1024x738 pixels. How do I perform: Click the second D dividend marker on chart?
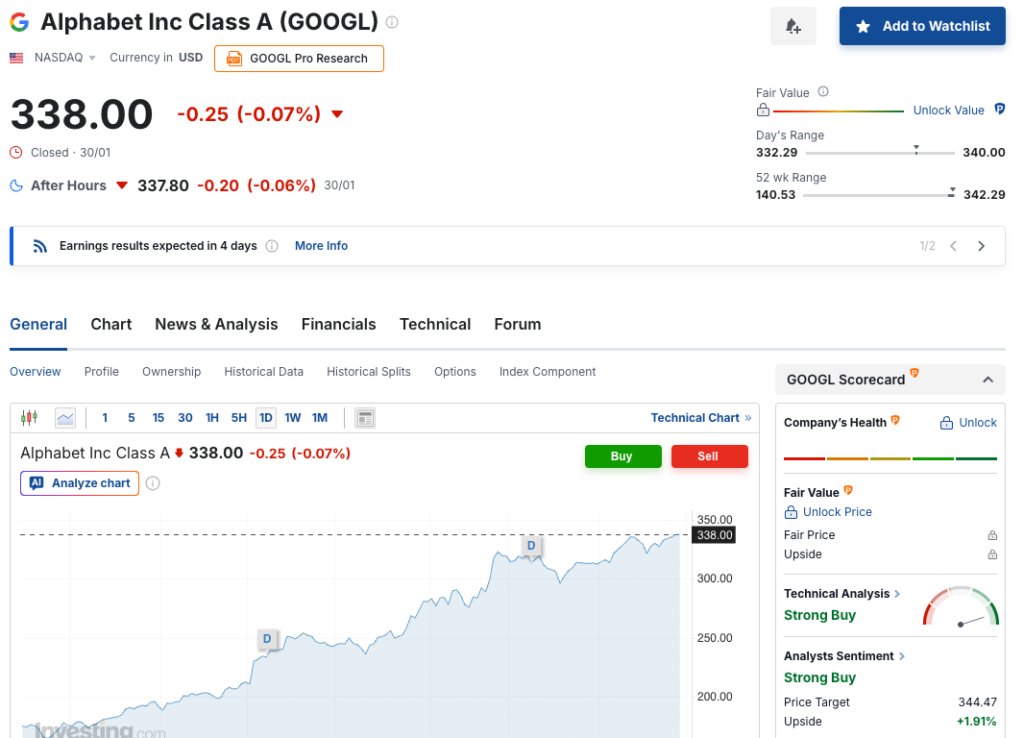(531, 546)
